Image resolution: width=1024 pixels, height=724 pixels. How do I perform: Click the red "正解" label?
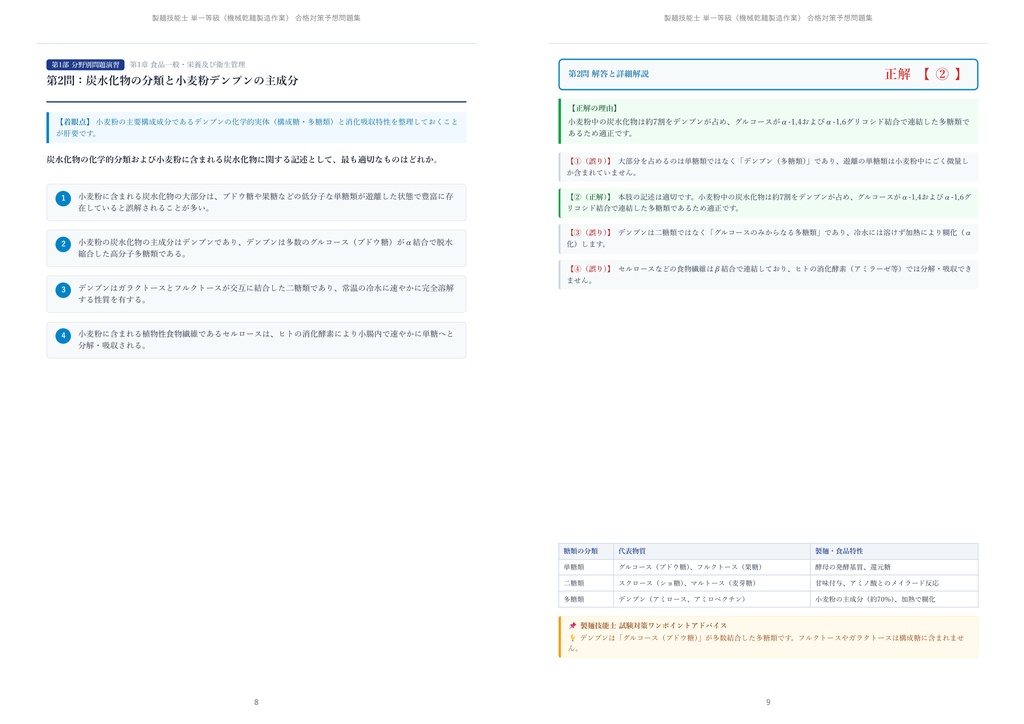point(897,74)
